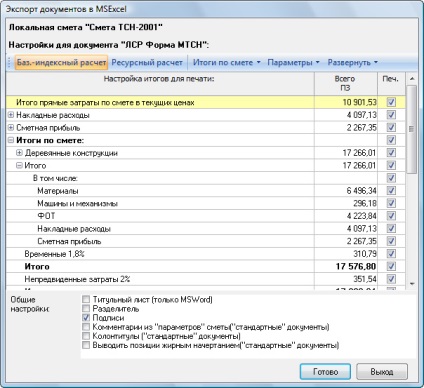Open the Развернуть dropdown menu

[x=353, y=62]
